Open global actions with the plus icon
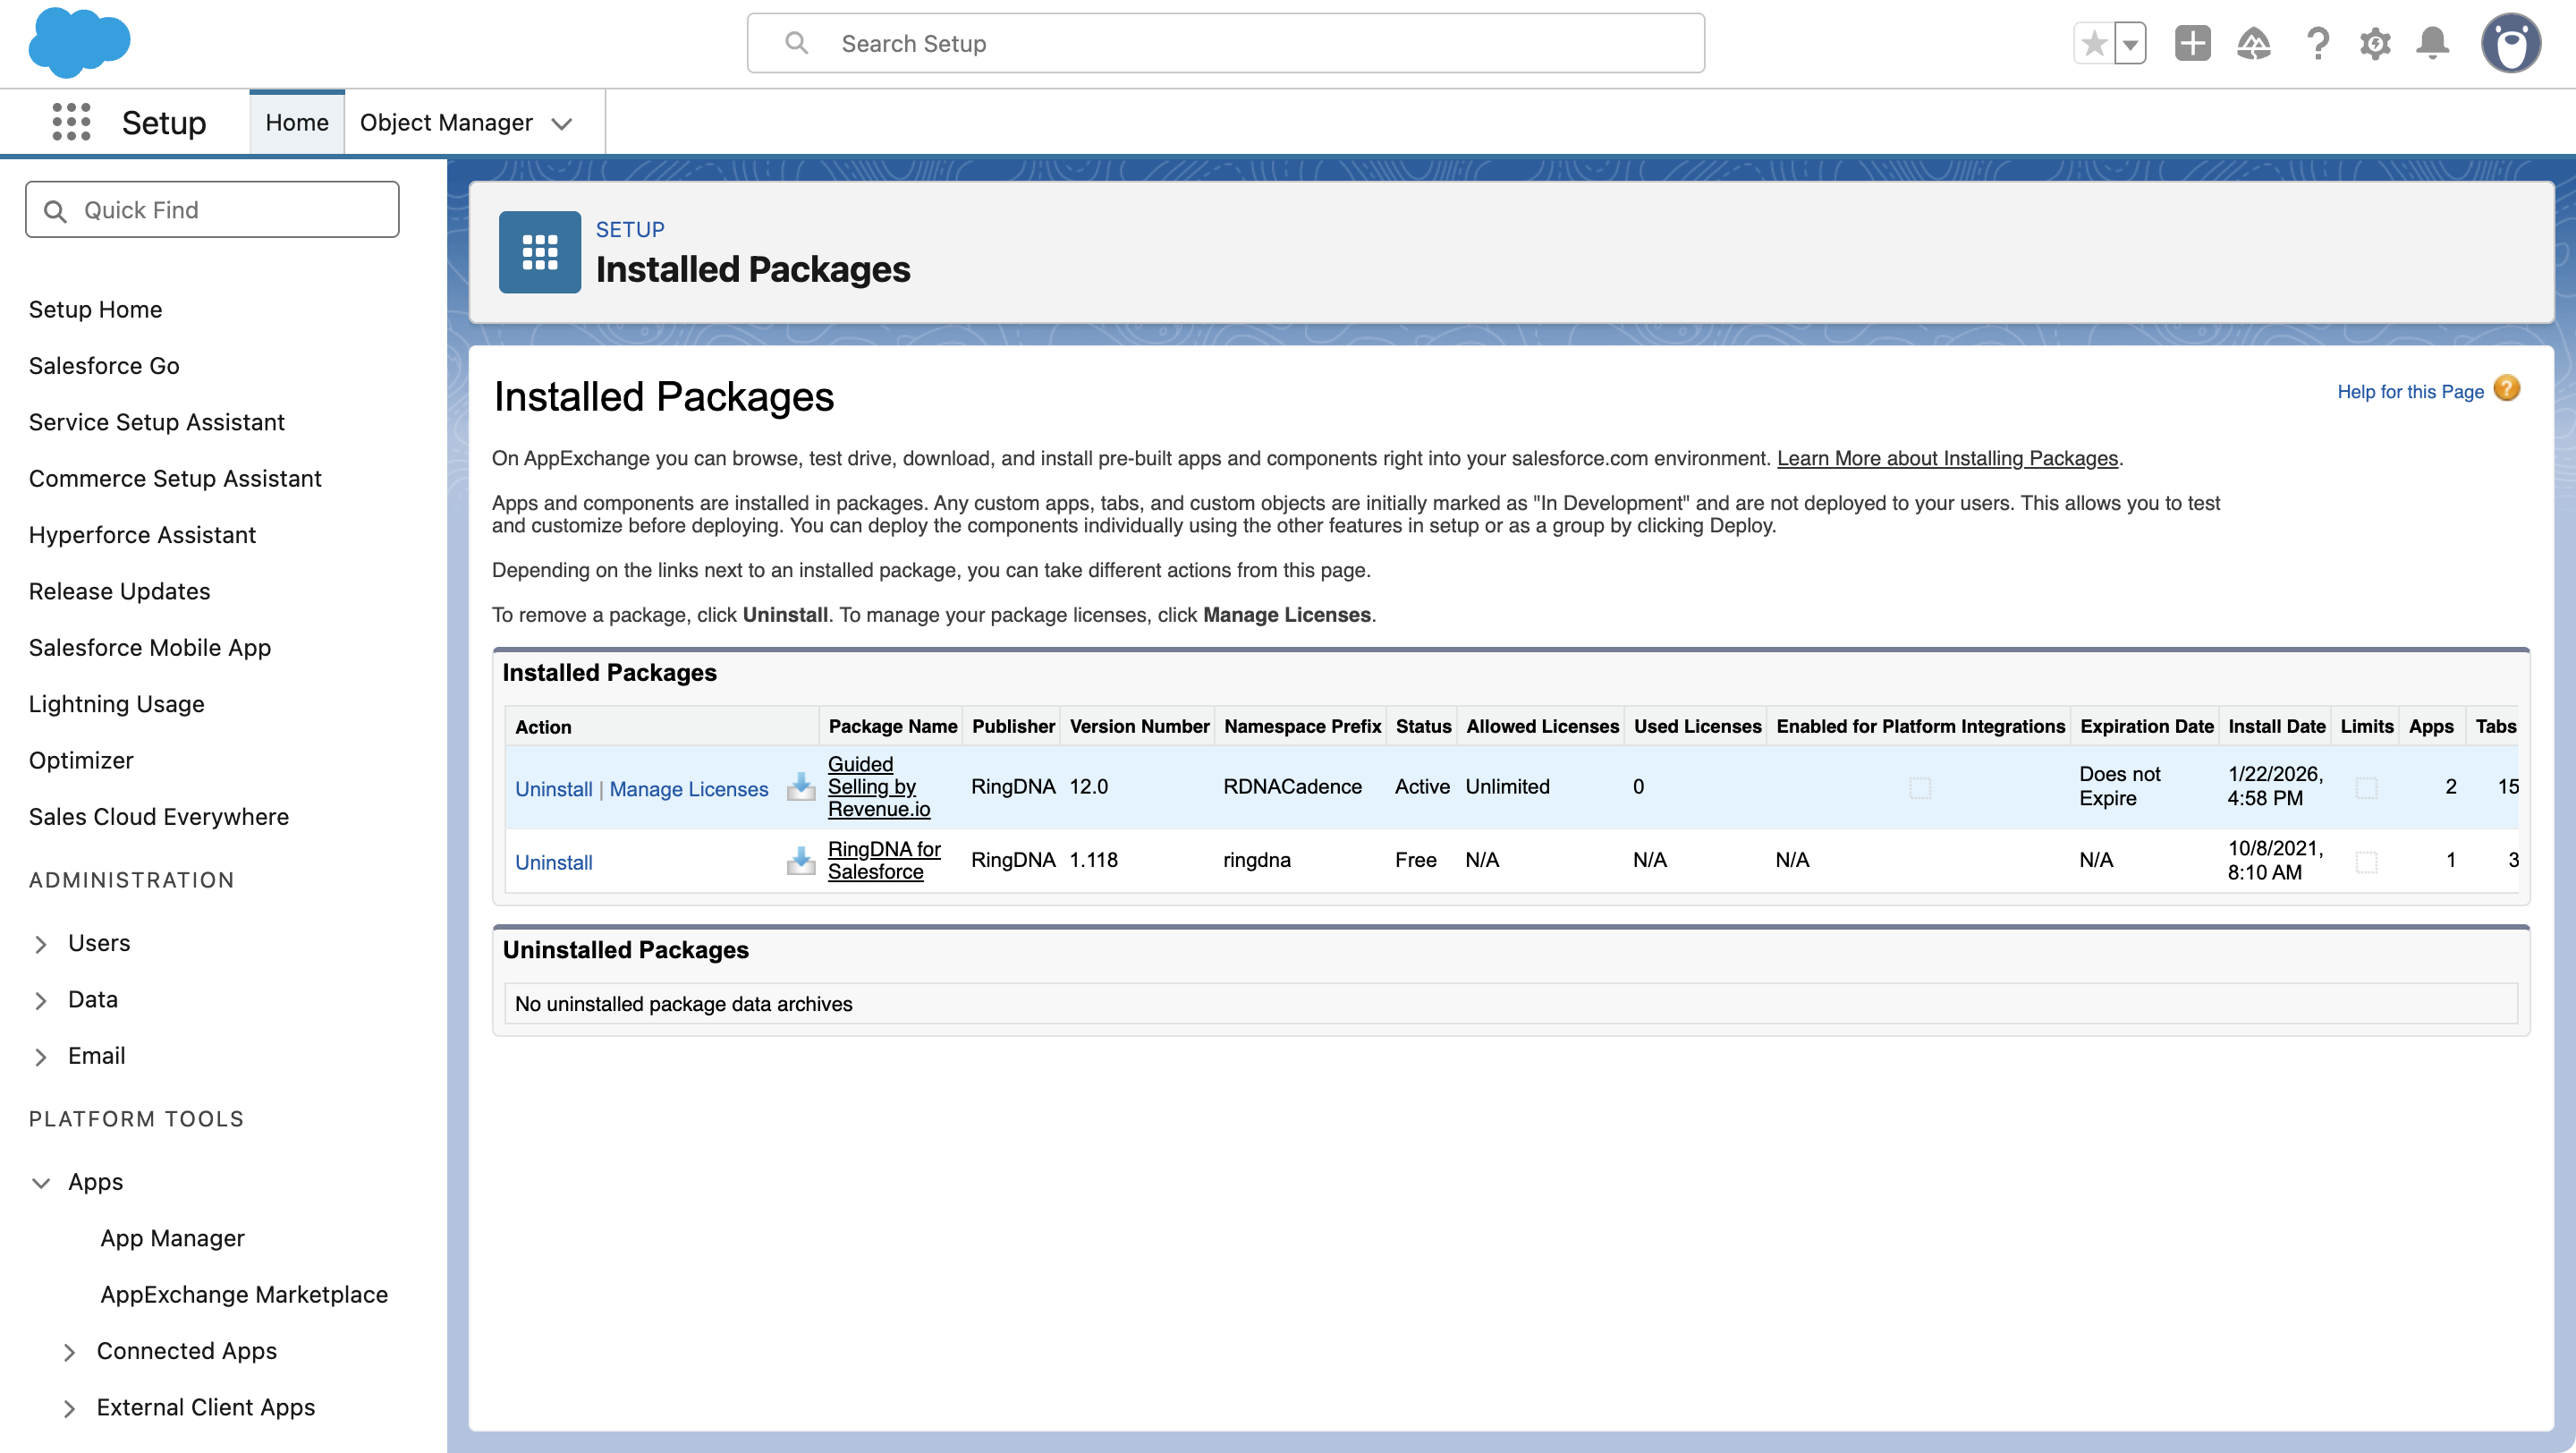 pyautogui.click(x=2192, y=43)
